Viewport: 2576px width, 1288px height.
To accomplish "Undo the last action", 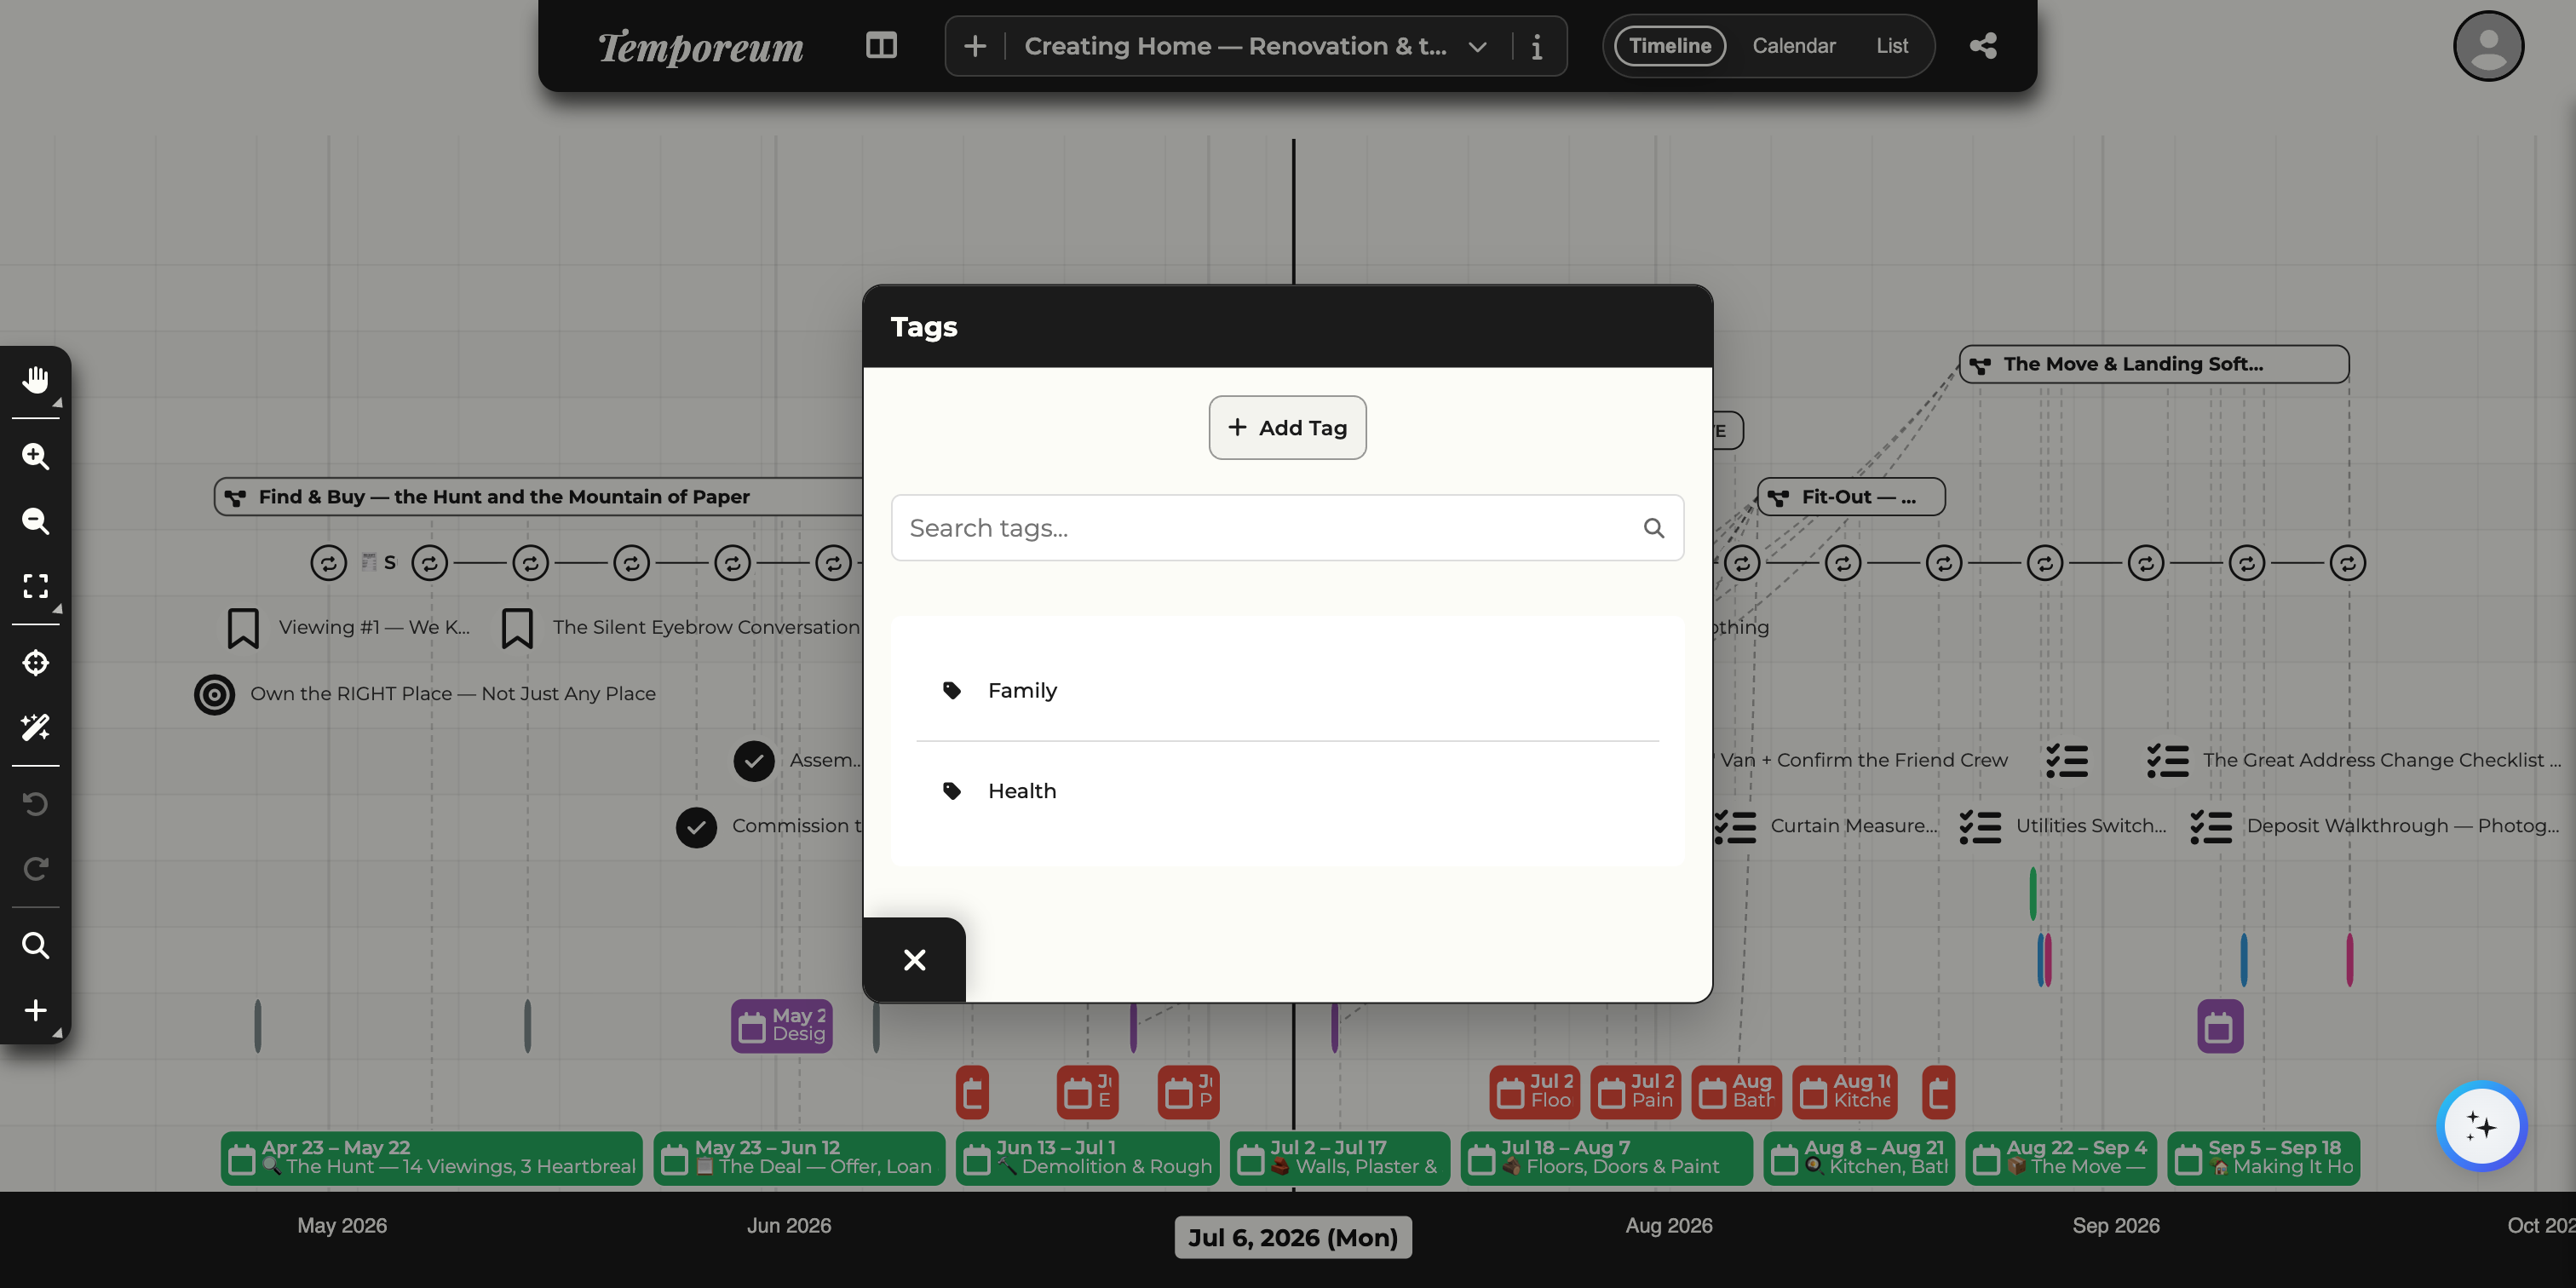I will pos(36,804).
